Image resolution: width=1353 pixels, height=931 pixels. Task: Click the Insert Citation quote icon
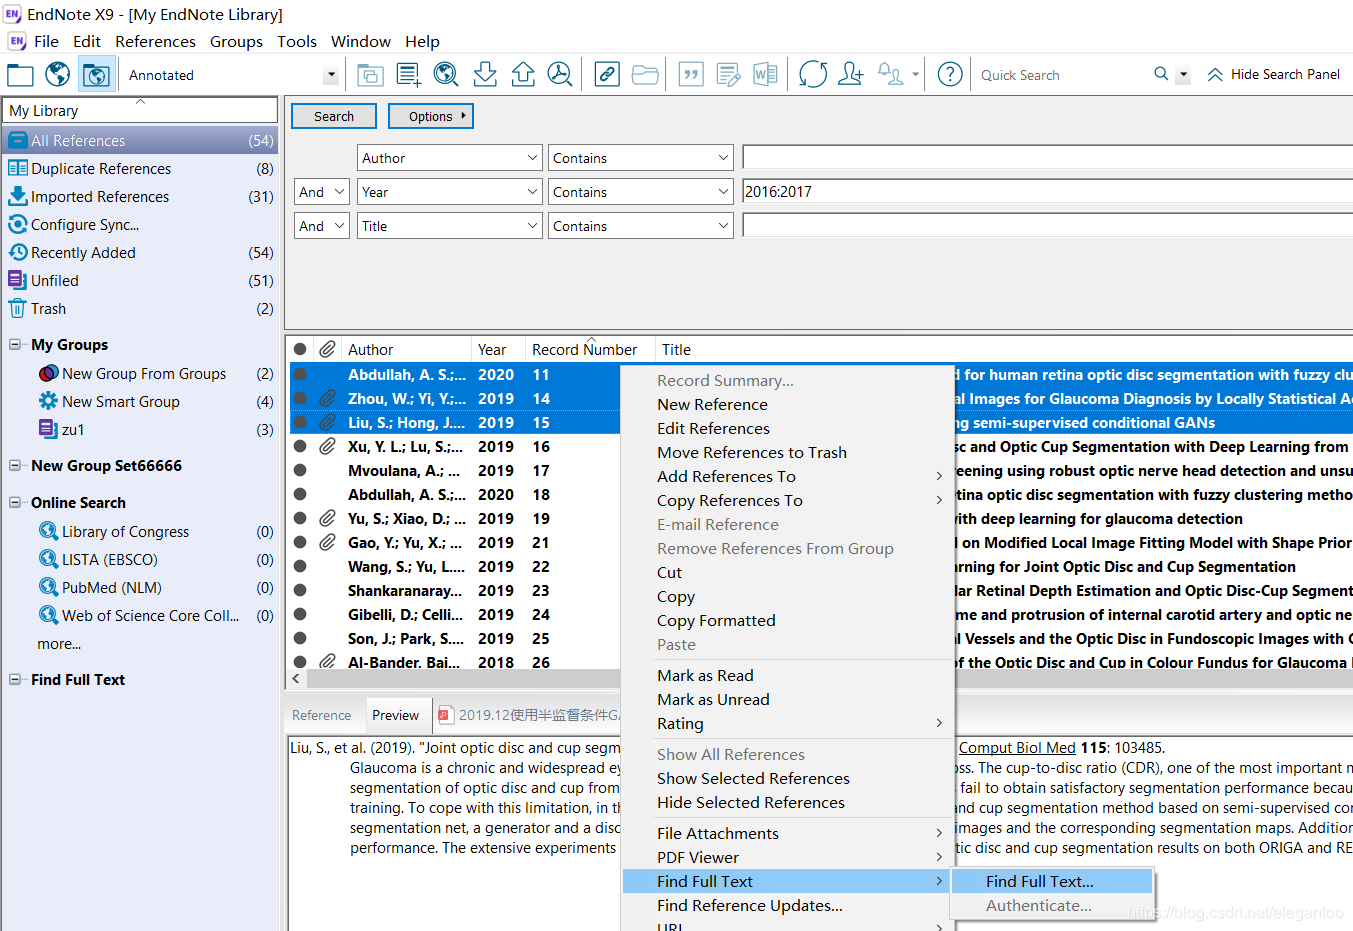pyautogui.click(x=691, y=74)
